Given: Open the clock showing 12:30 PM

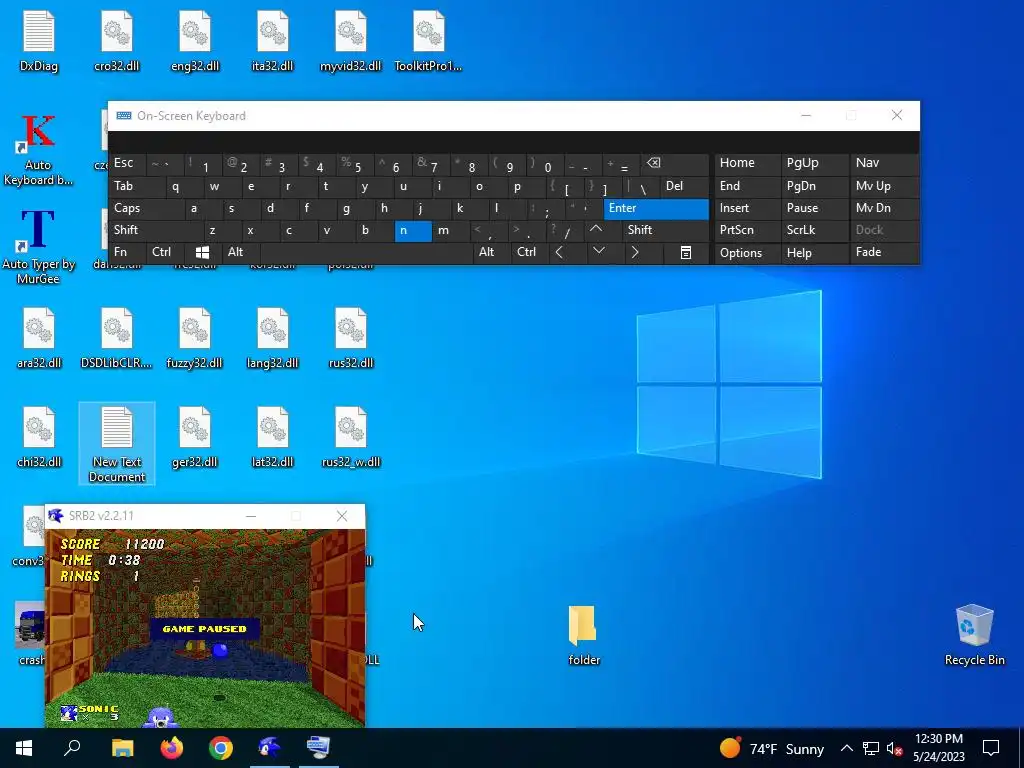Looking at the screenshot, I should click(938, 748).
